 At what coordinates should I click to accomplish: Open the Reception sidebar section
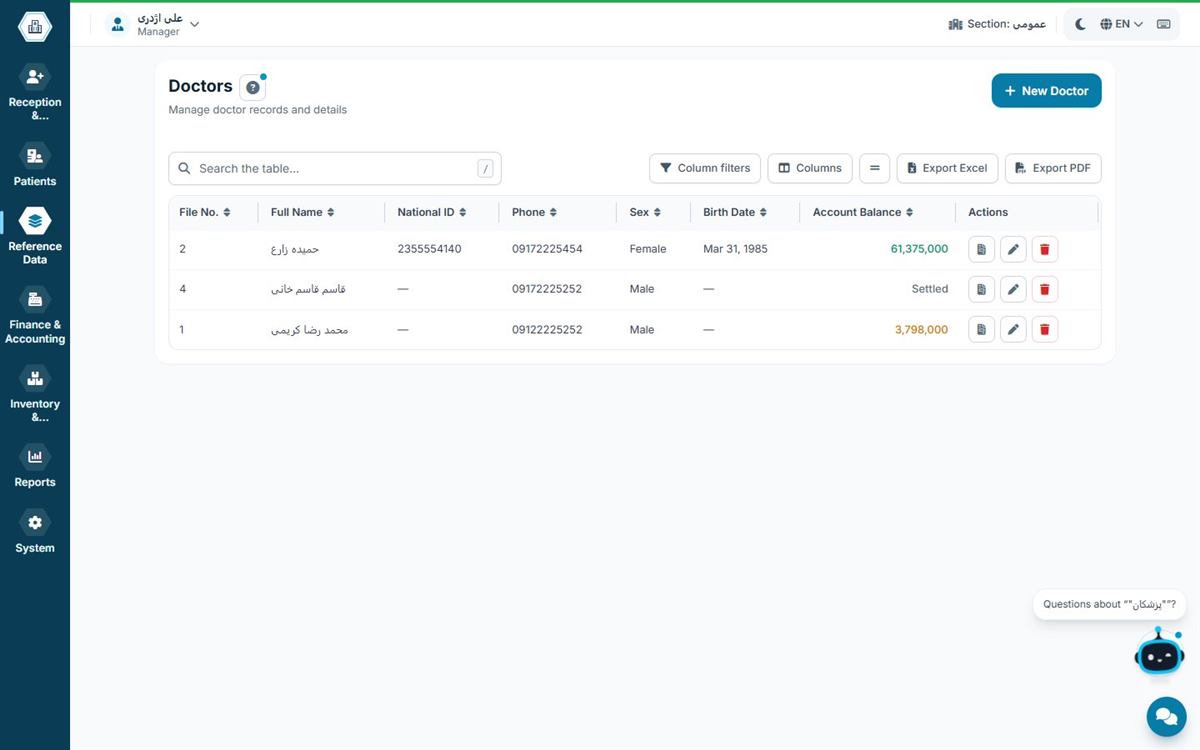(x=35, y=92)
